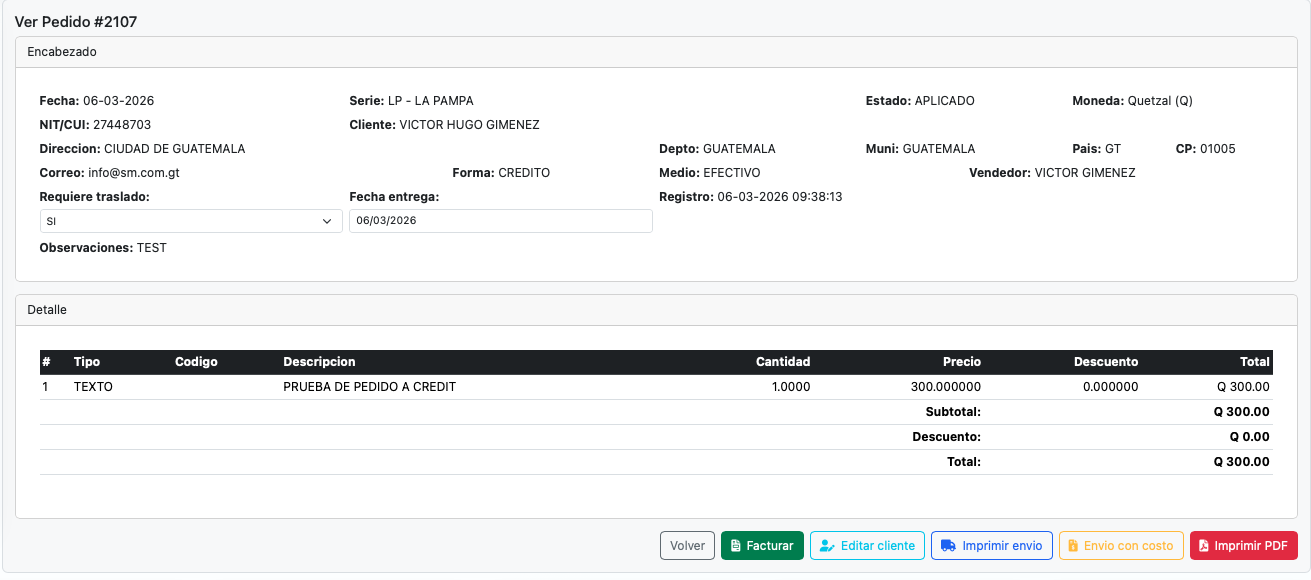Viewport: 1311px width, 580px height.
Task: Click the Detalle section header
Action: tap(45, 310)
